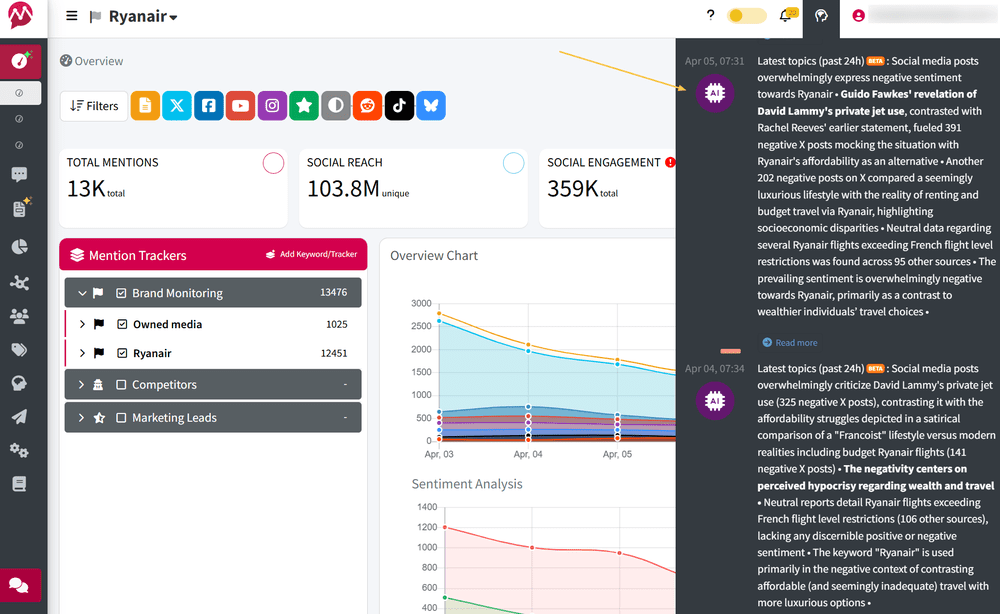Toggle the AI assistant head icon in header
The height and width of the screenshot is (614, 1000).
[x=821, y=16]
